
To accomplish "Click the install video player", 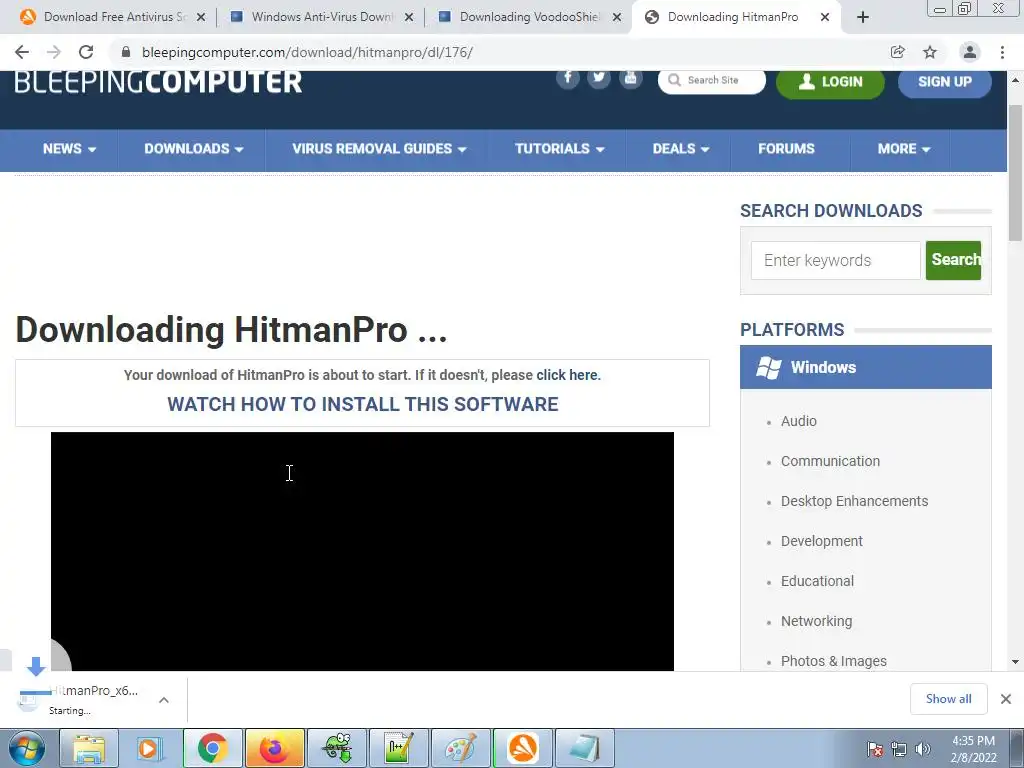I will [x=362, y=551].
